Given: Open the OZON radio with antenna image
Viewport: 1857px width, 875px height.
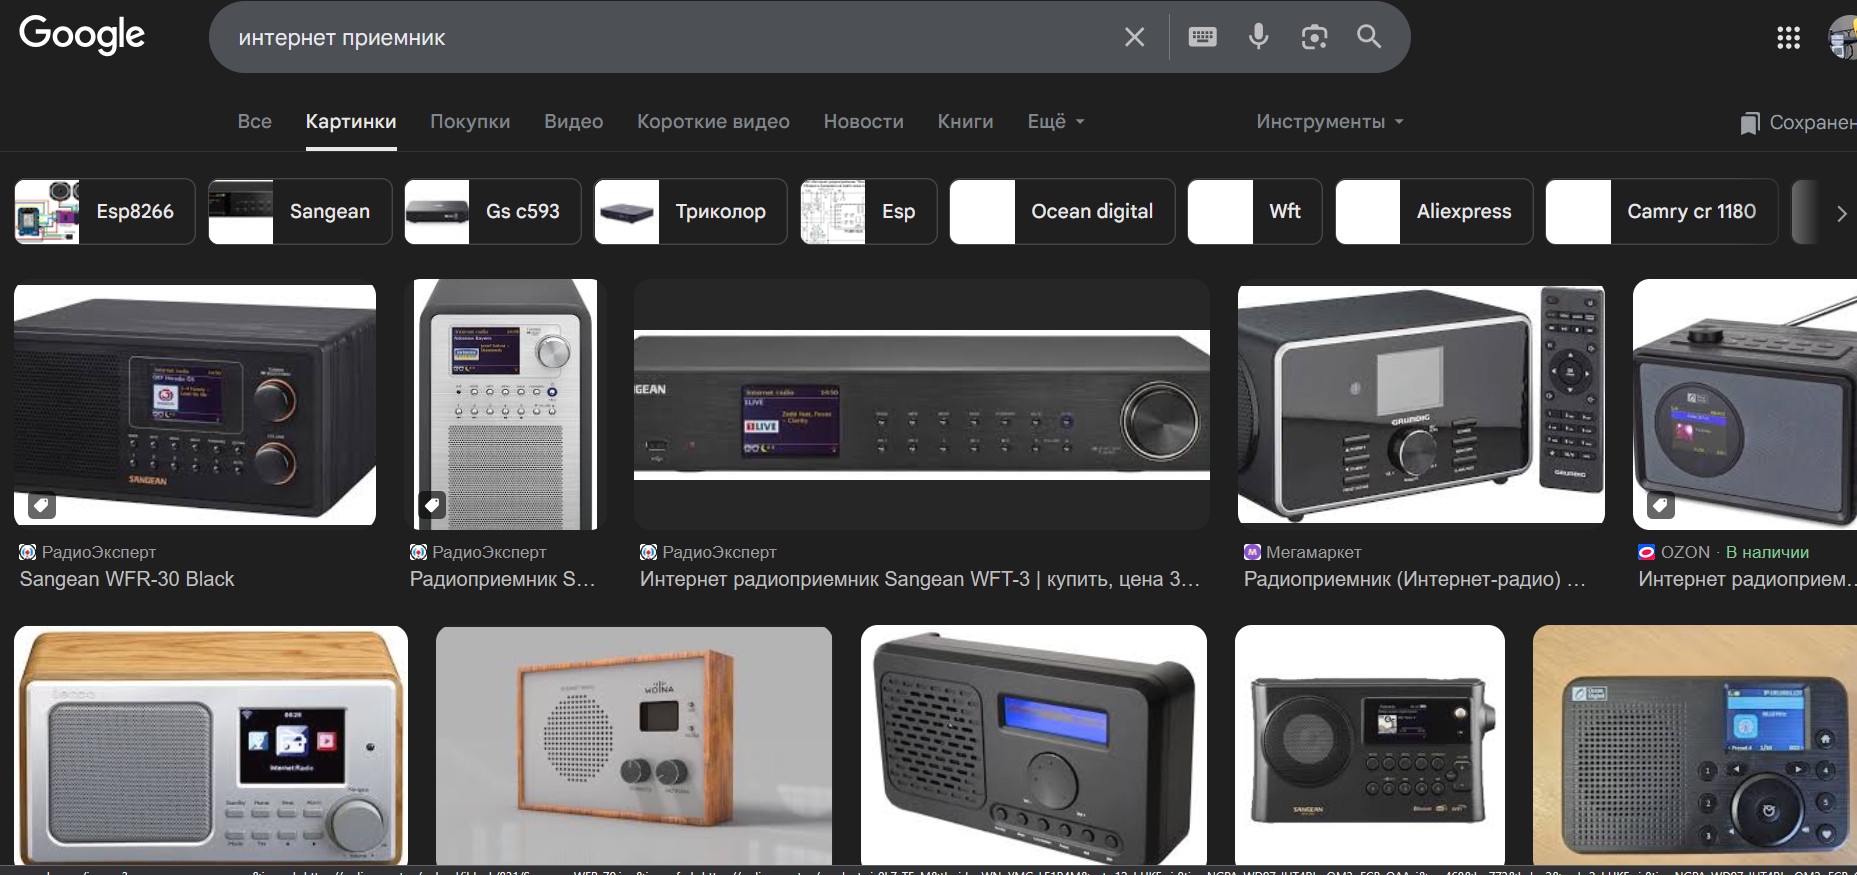Looking at the screenshot, I should (x=1745, y=404).
